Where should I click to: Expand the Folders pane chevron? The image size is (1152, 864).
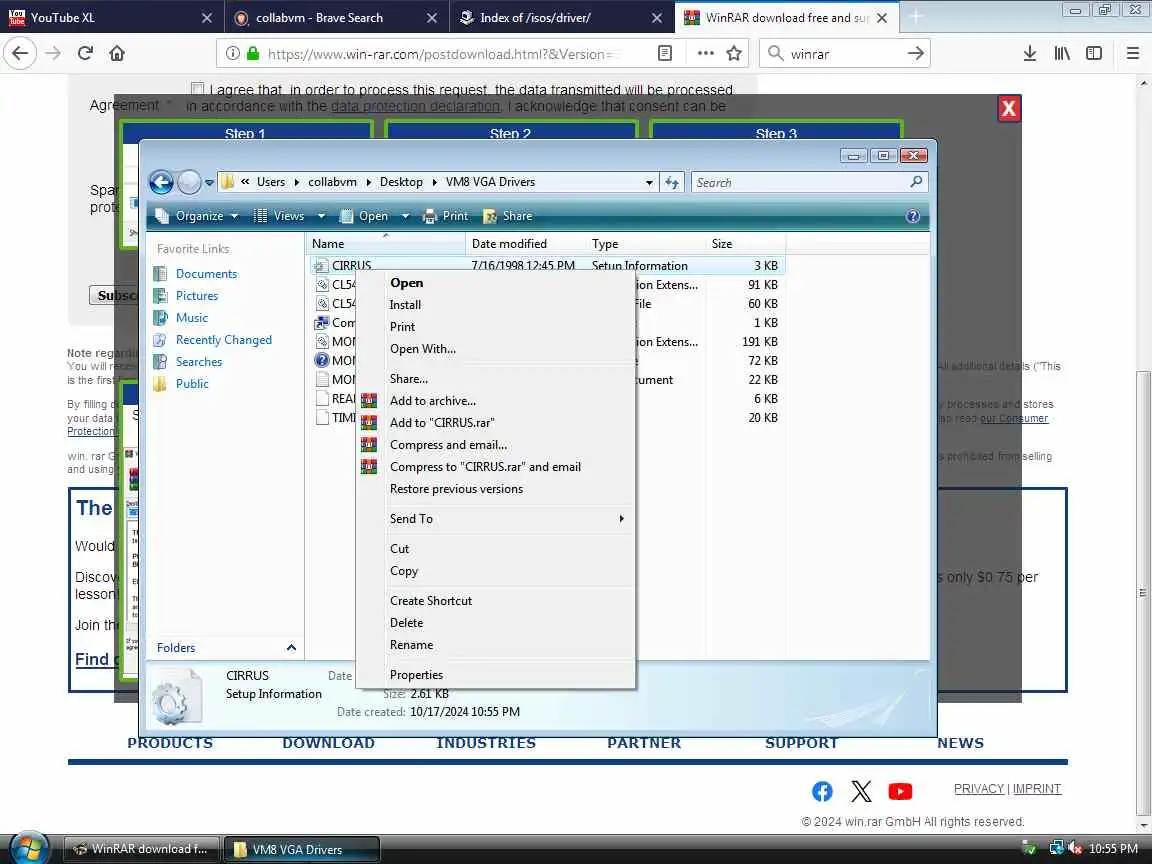[x=291, y=648]
